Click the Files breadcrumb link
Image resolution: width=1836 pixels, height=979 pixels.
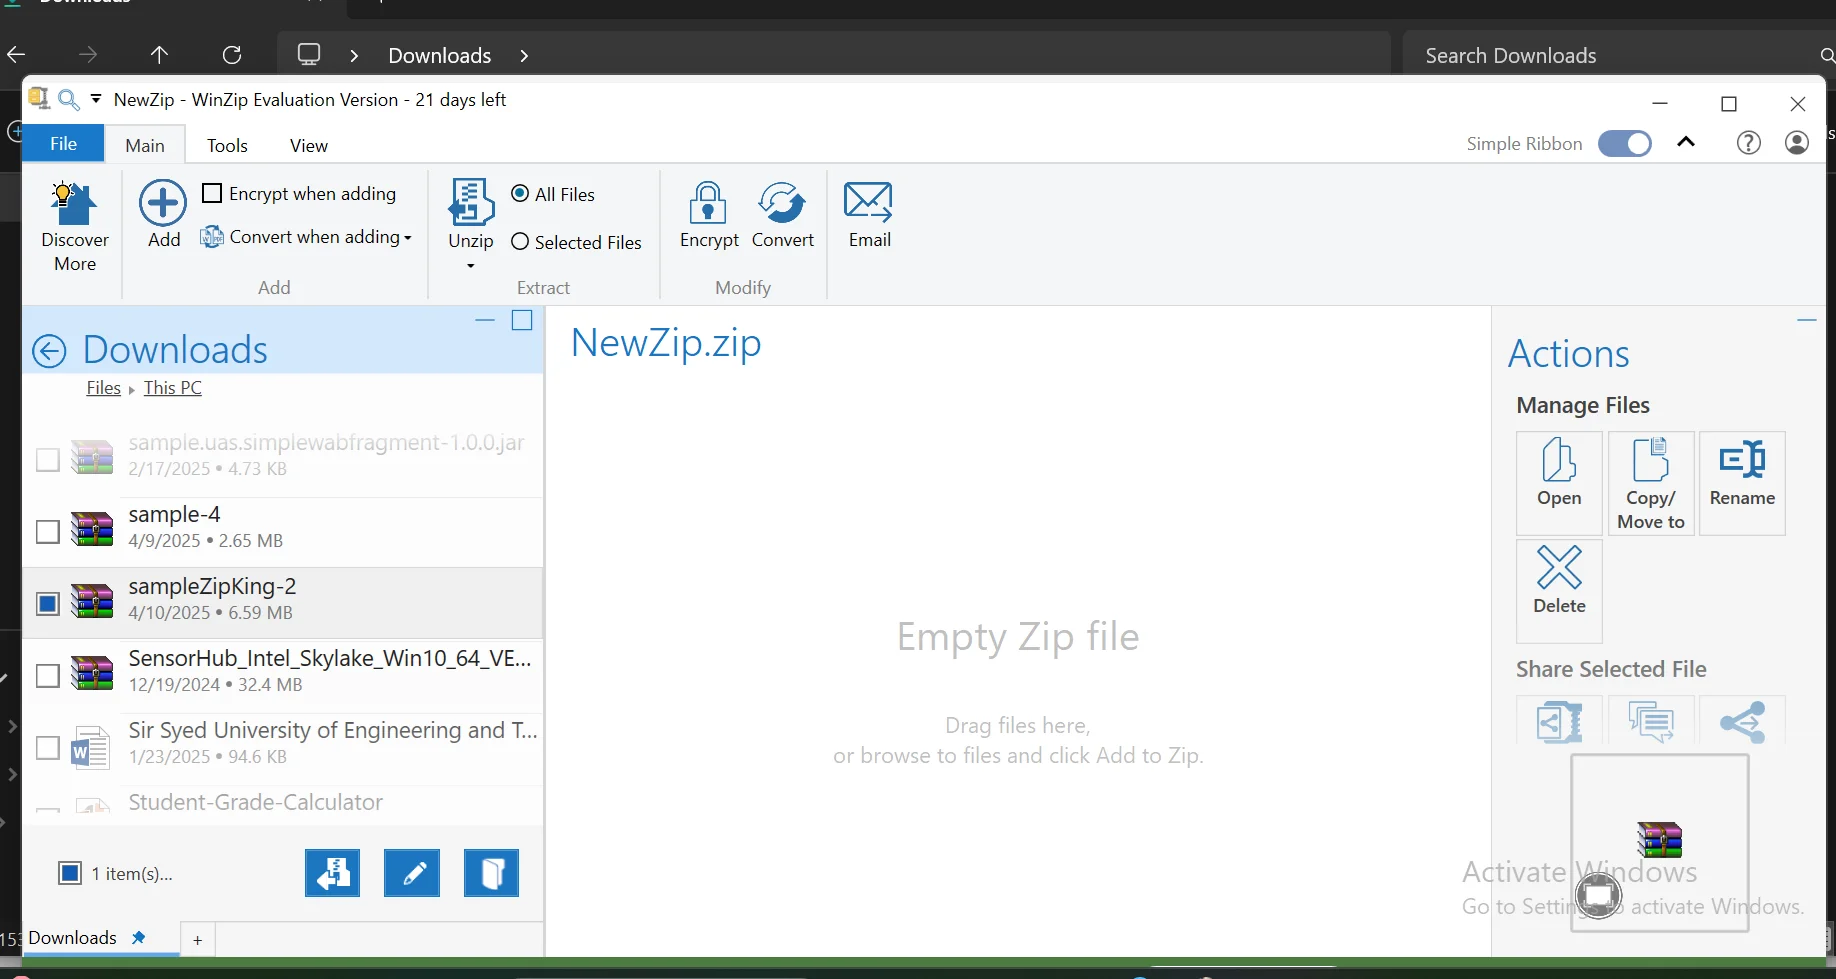[x=103, y=388]
